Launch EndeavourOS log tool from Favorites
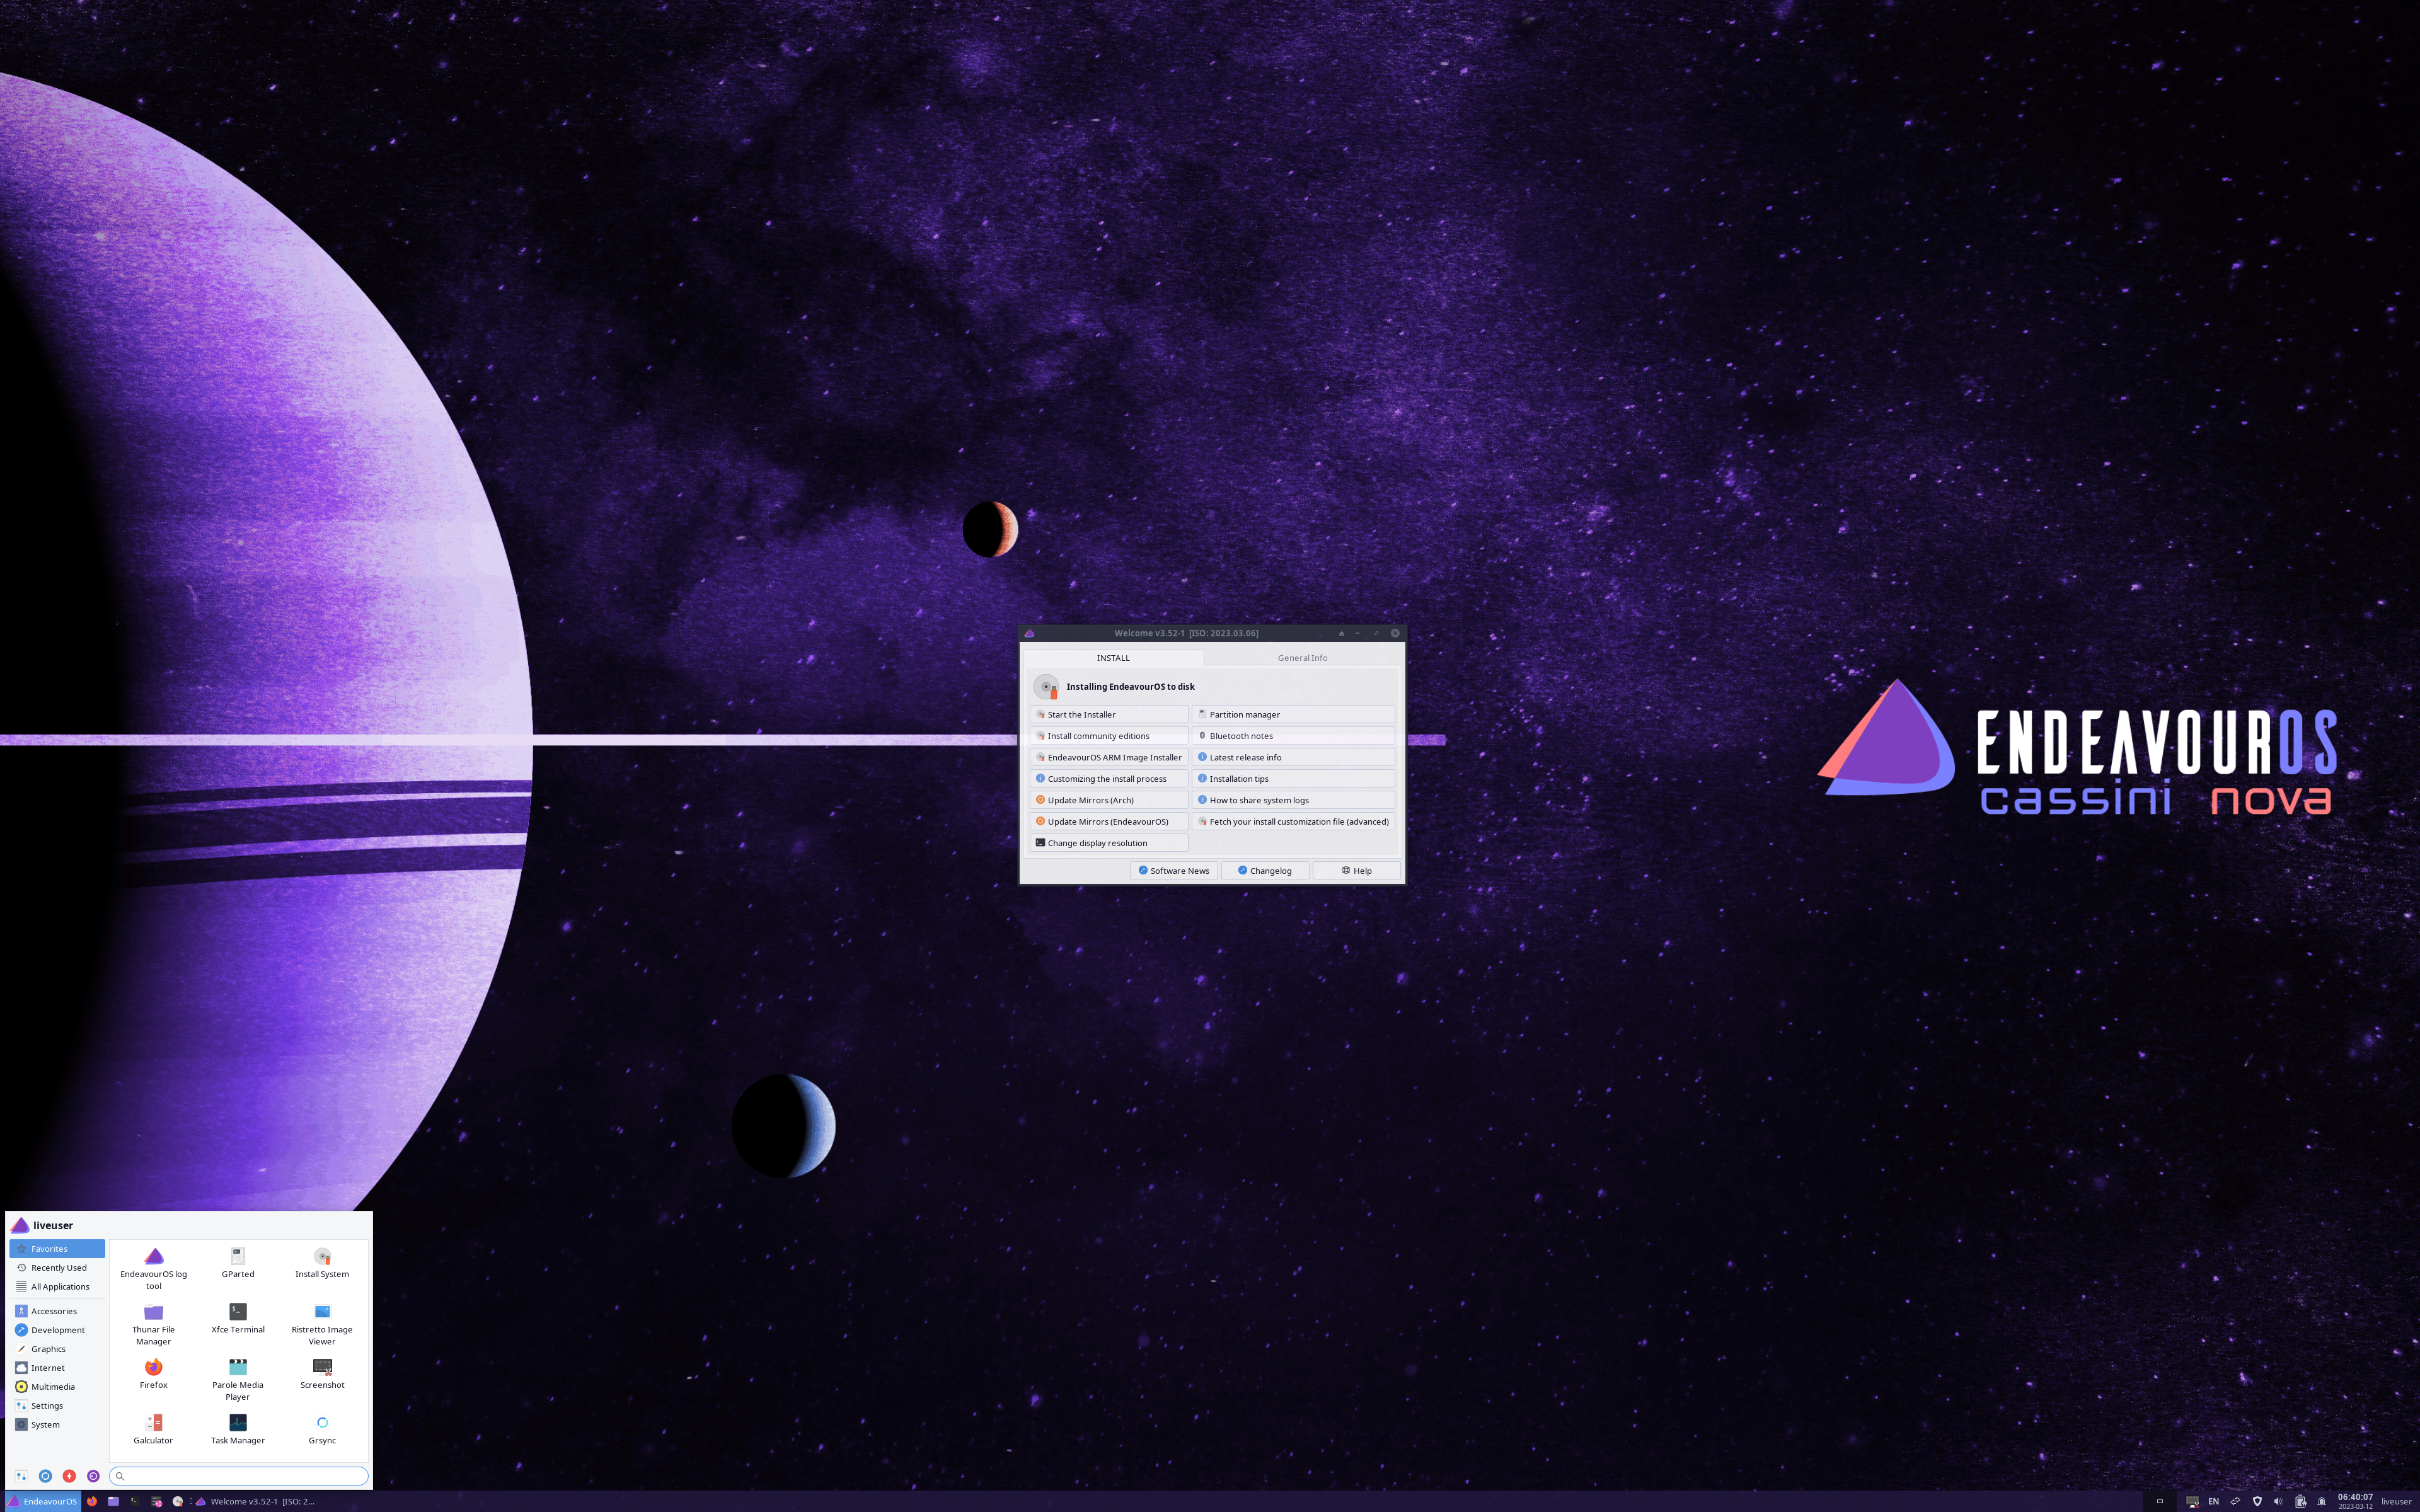Image resolution: width=2420 pixels, height=1512 pixels. coord(153,1268)
